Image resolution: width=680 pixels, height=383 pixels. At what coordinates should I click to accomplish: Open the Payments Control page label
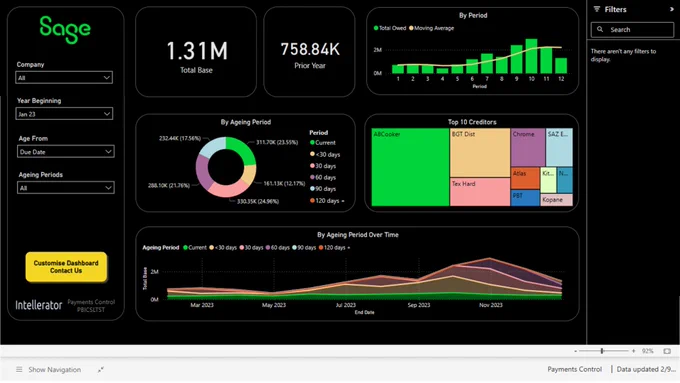point(575,370)
